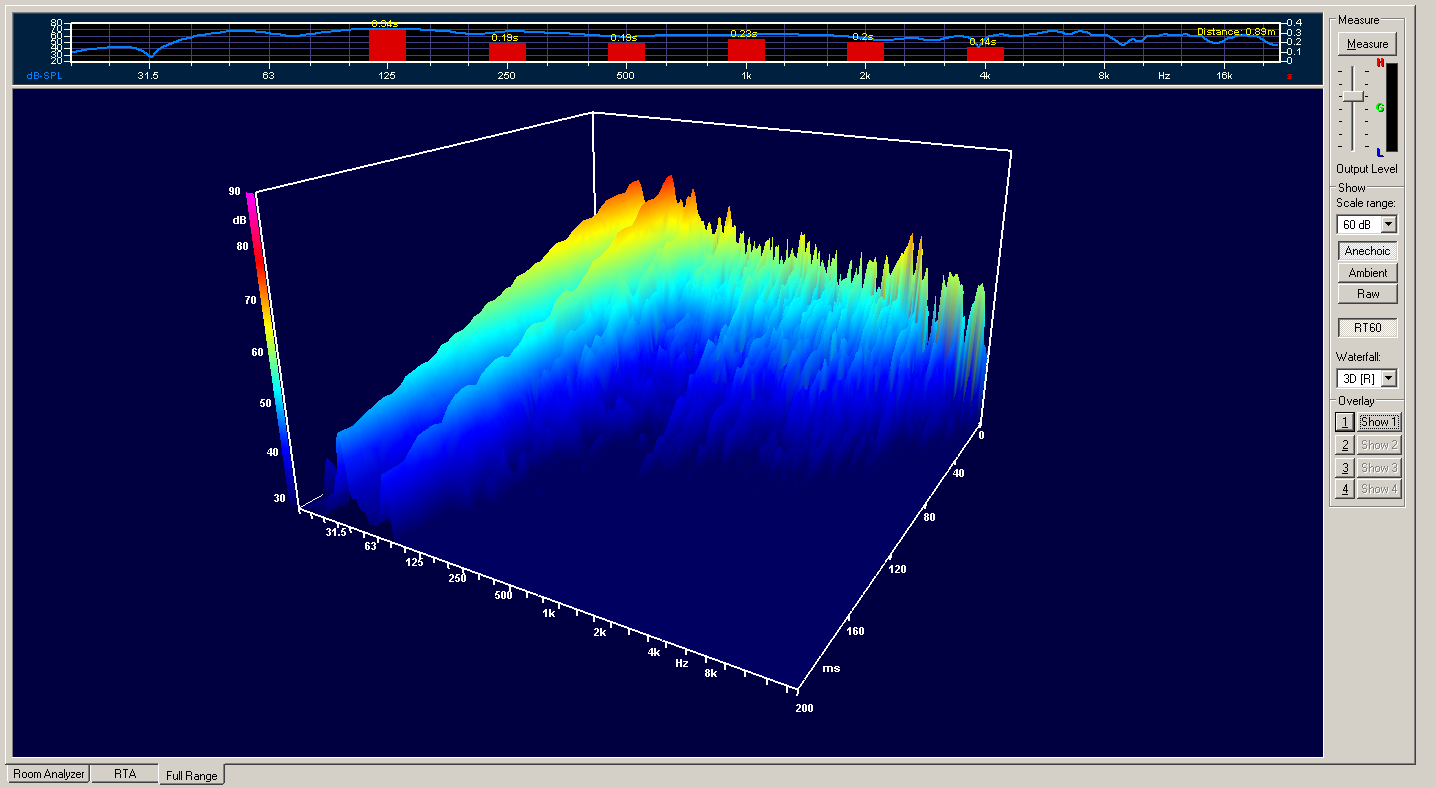Adjust the Output Level slider handle
The image size is (1436, 788).
pos(1352,96)
